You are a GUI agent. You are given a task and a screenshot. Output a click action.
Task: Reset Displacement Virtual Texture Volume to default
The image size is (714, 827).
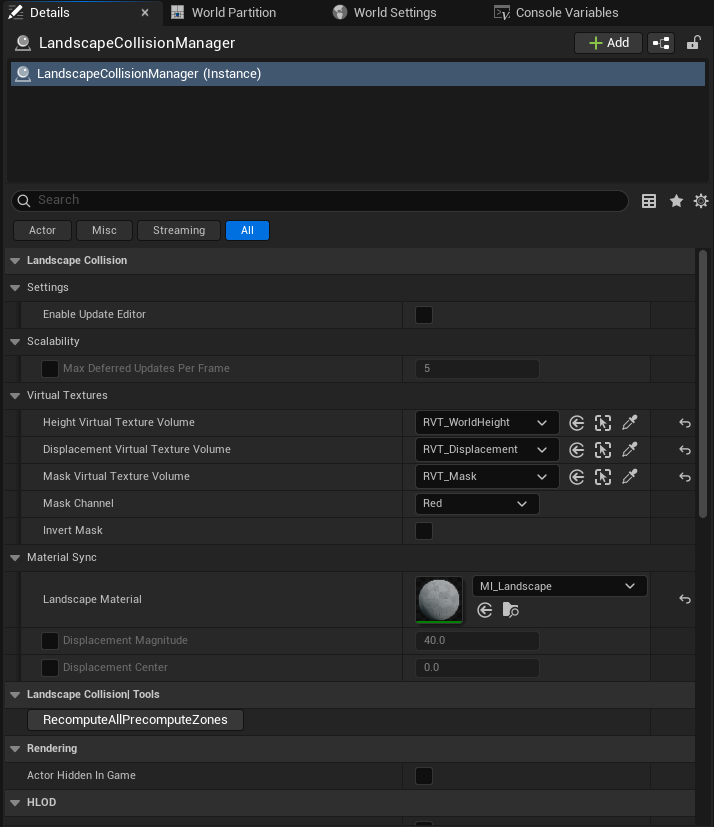[685, 450]
